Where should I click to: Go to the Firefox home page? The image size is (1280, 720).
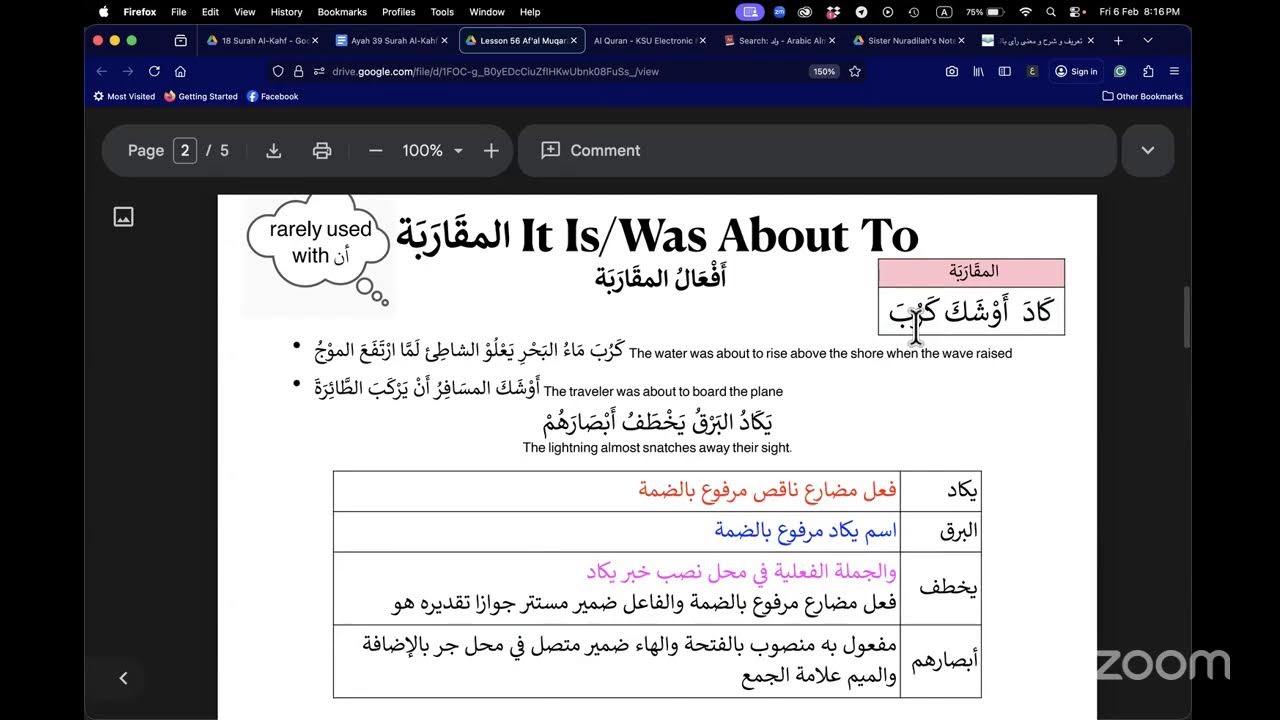pos(180,71)
